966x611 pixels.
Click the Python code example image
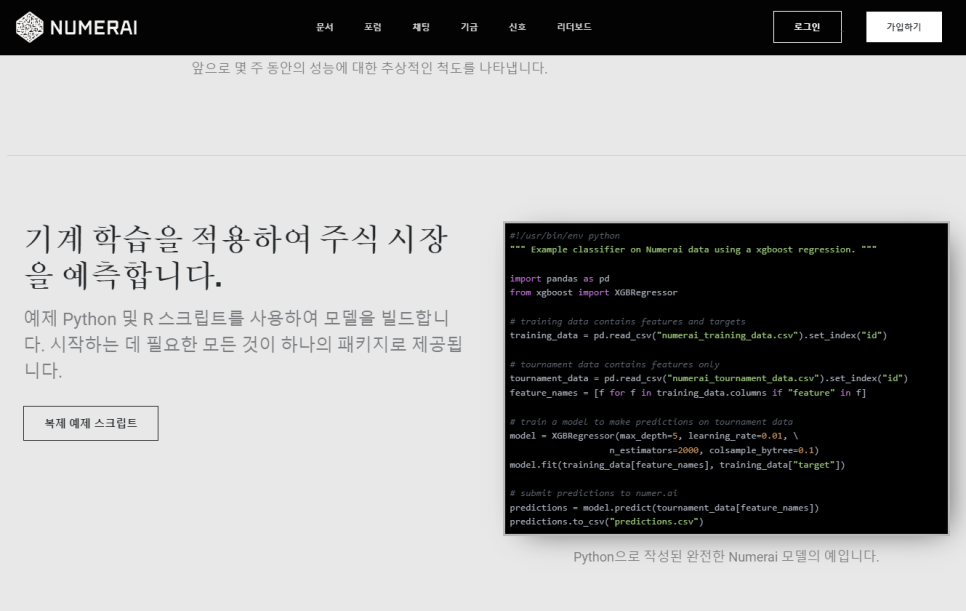pyautogui.click(x=726, y=378)
